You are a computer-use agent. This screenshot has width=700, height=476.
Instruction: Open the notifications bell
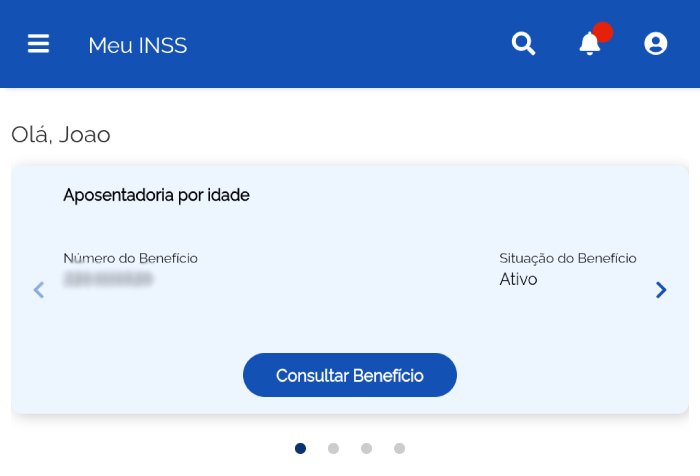click(x=589, y=45)
